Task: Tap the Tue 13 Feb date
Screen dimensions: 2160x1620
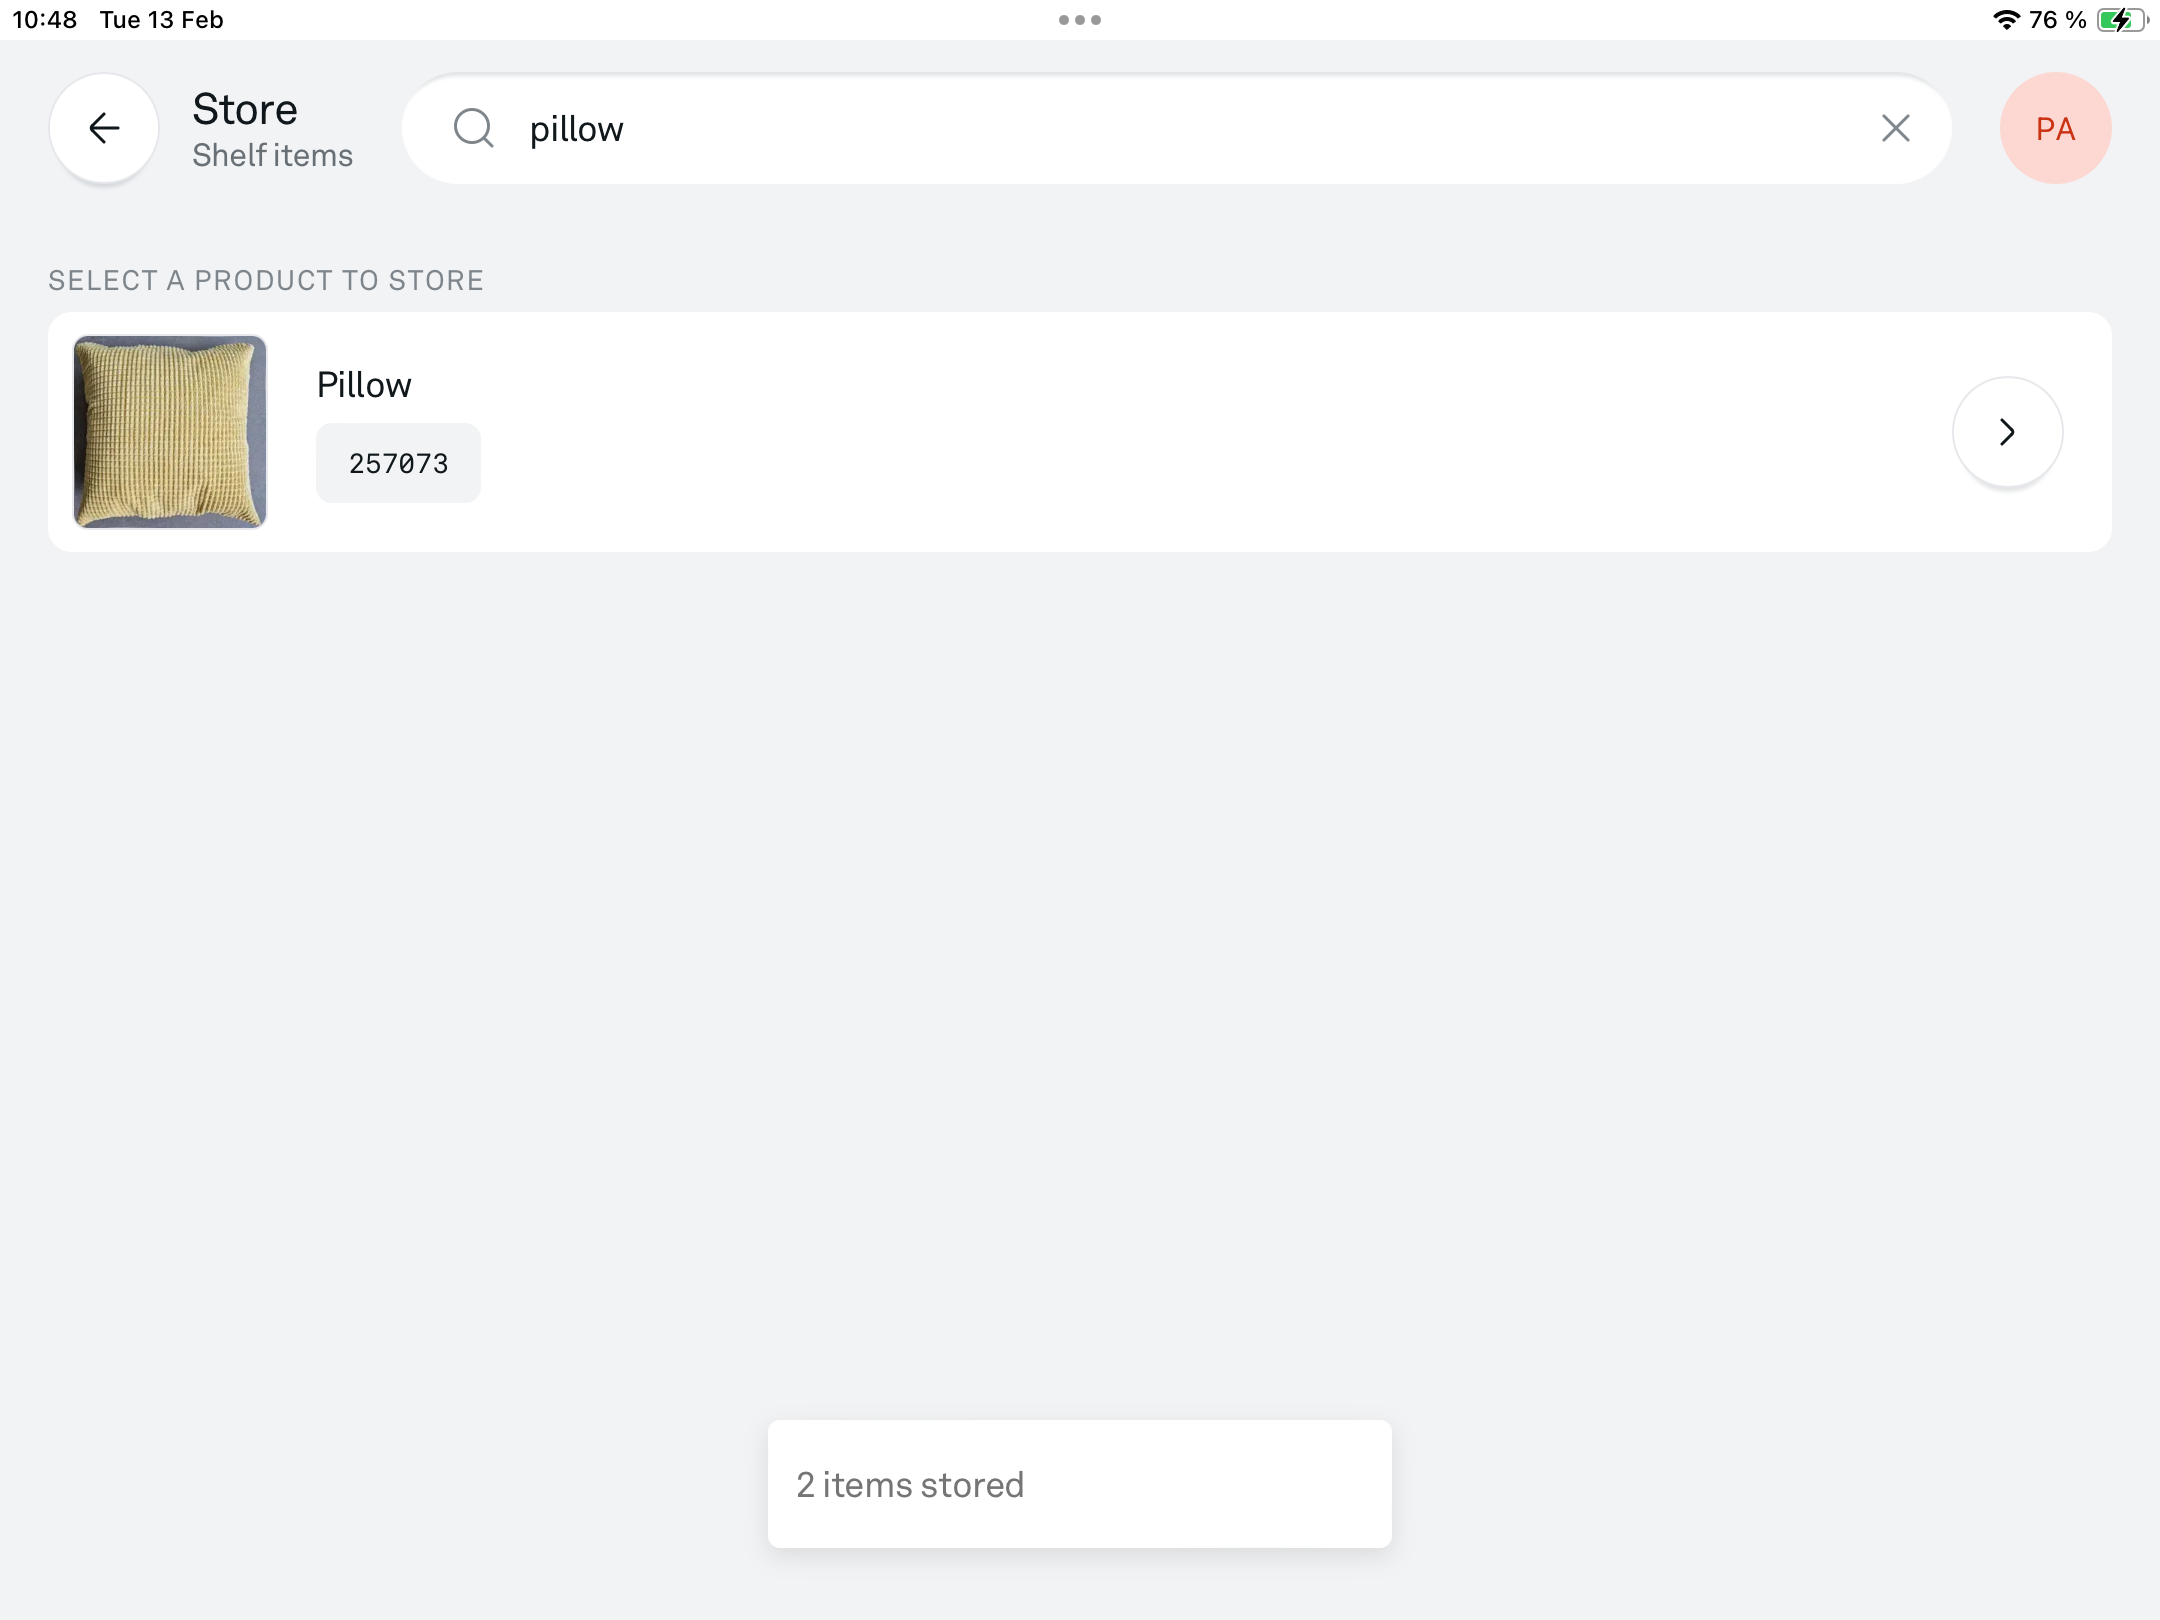Action: click(x=161, y=20)
